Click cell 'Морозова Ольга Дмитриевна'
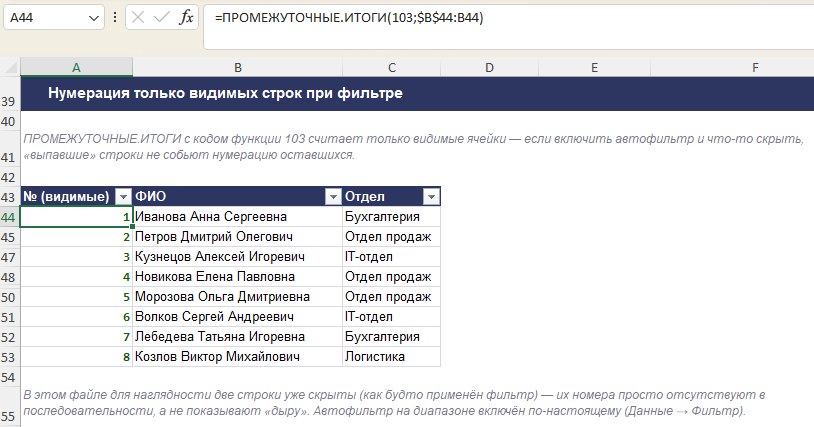The height and width of the screenshot is (427, 814). tap(237, 297)
